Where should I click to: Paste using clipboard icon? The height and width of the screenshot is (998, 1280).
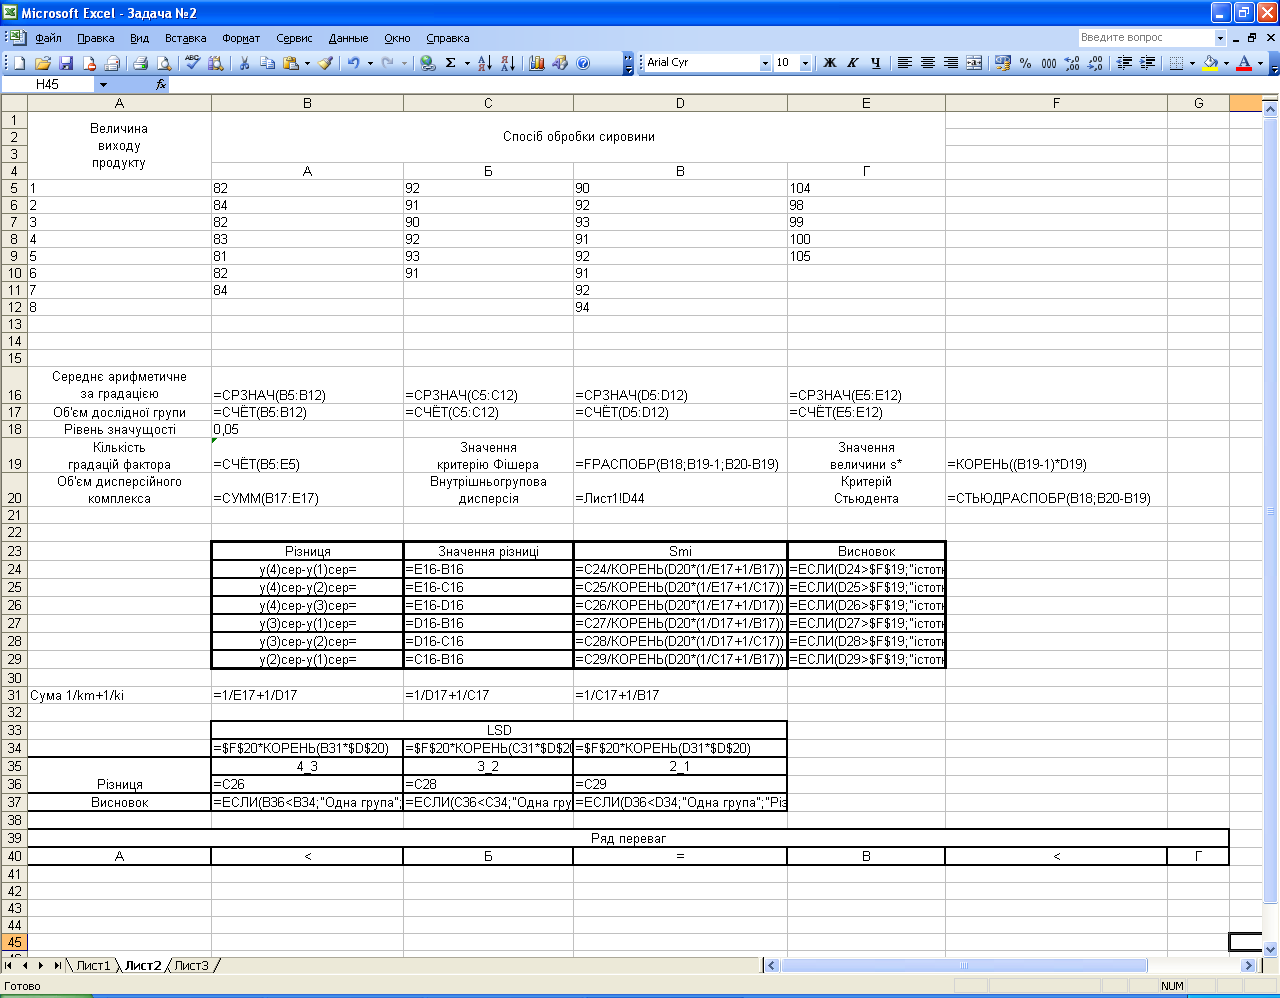click(x=291, y=63)
